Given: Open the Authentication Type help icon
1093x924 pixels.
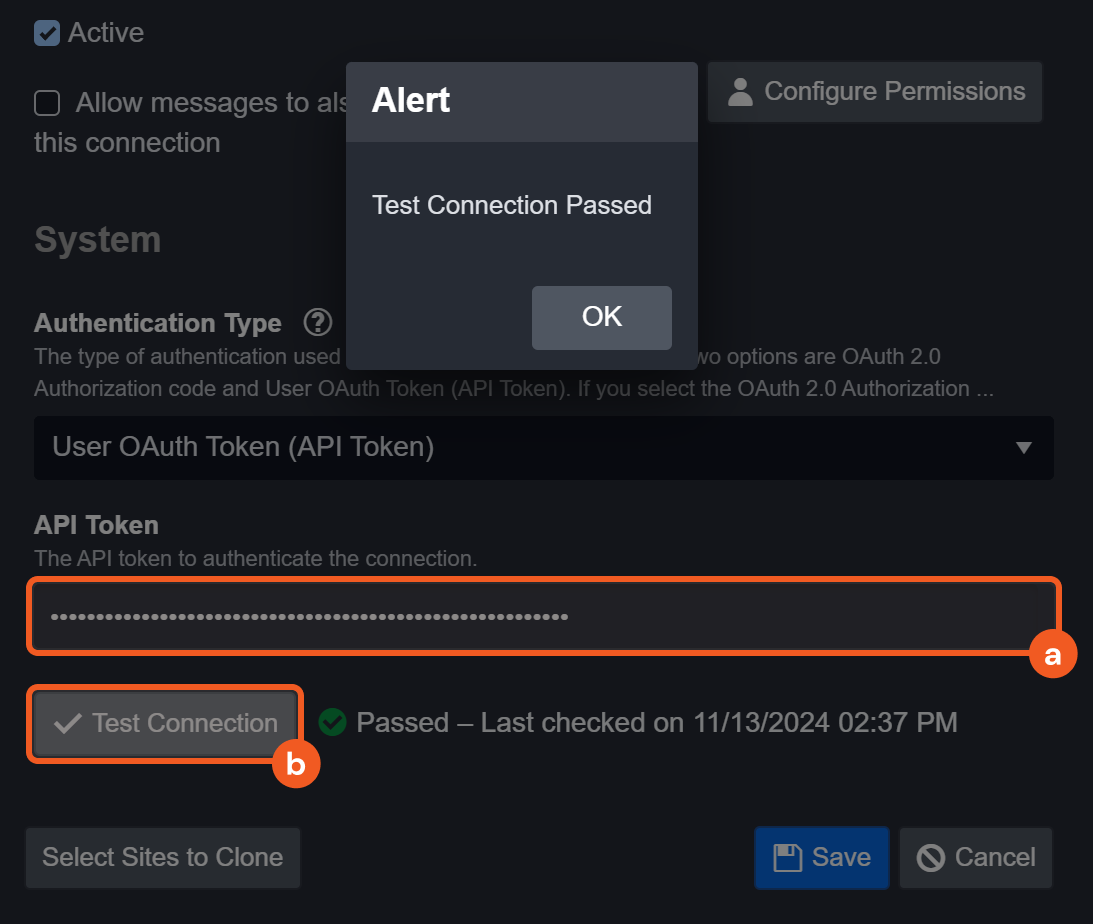Looking at the screenshot, I should (318, 323).
